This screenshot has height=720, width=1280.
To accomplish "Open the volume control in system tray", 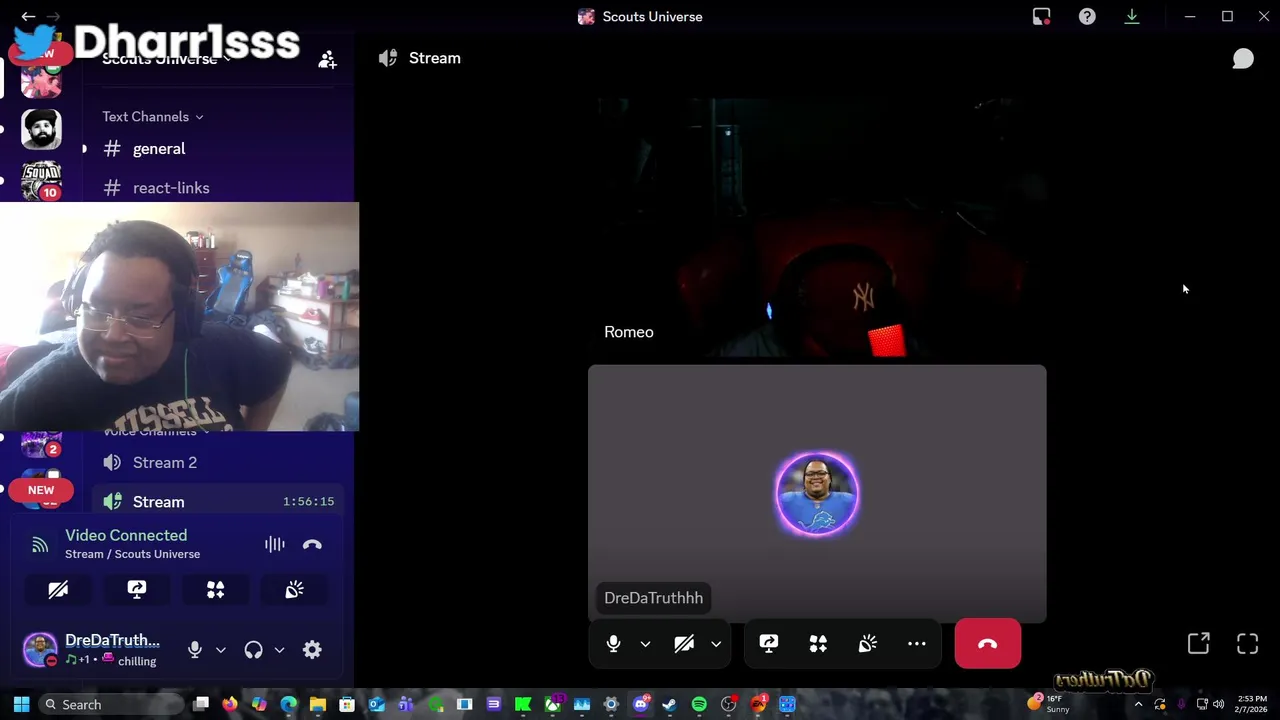I will 1218,704.
